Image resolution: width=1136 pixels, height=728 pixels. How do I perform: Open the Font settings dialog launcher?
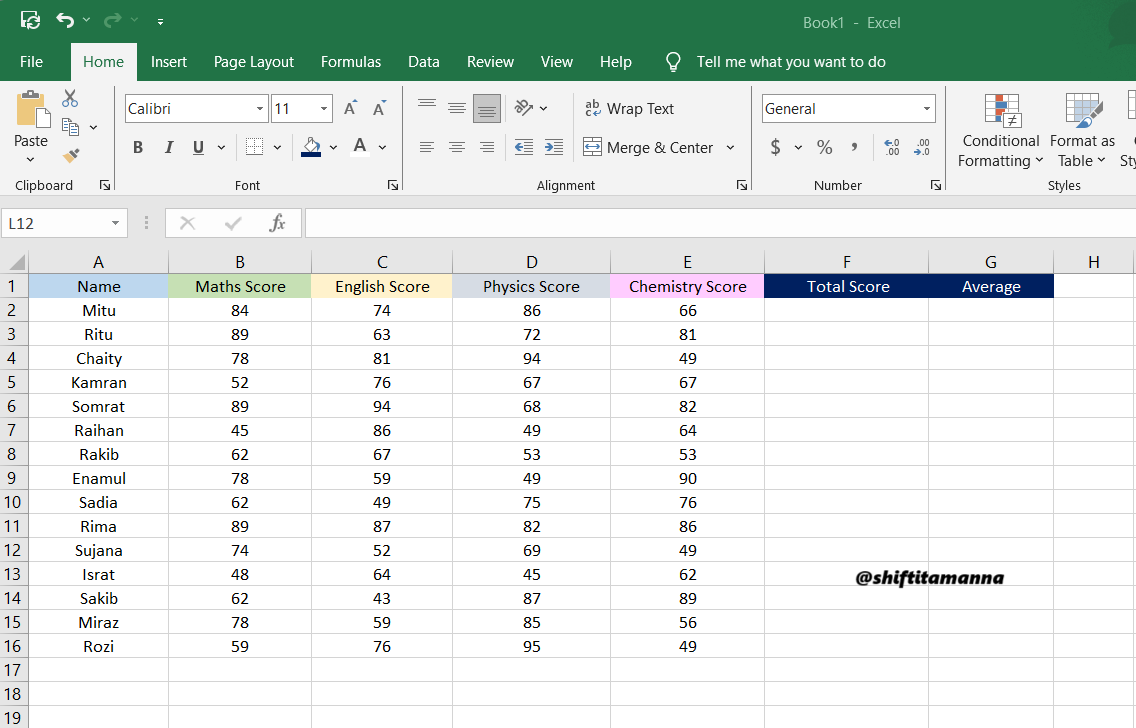tap(393, 185)
